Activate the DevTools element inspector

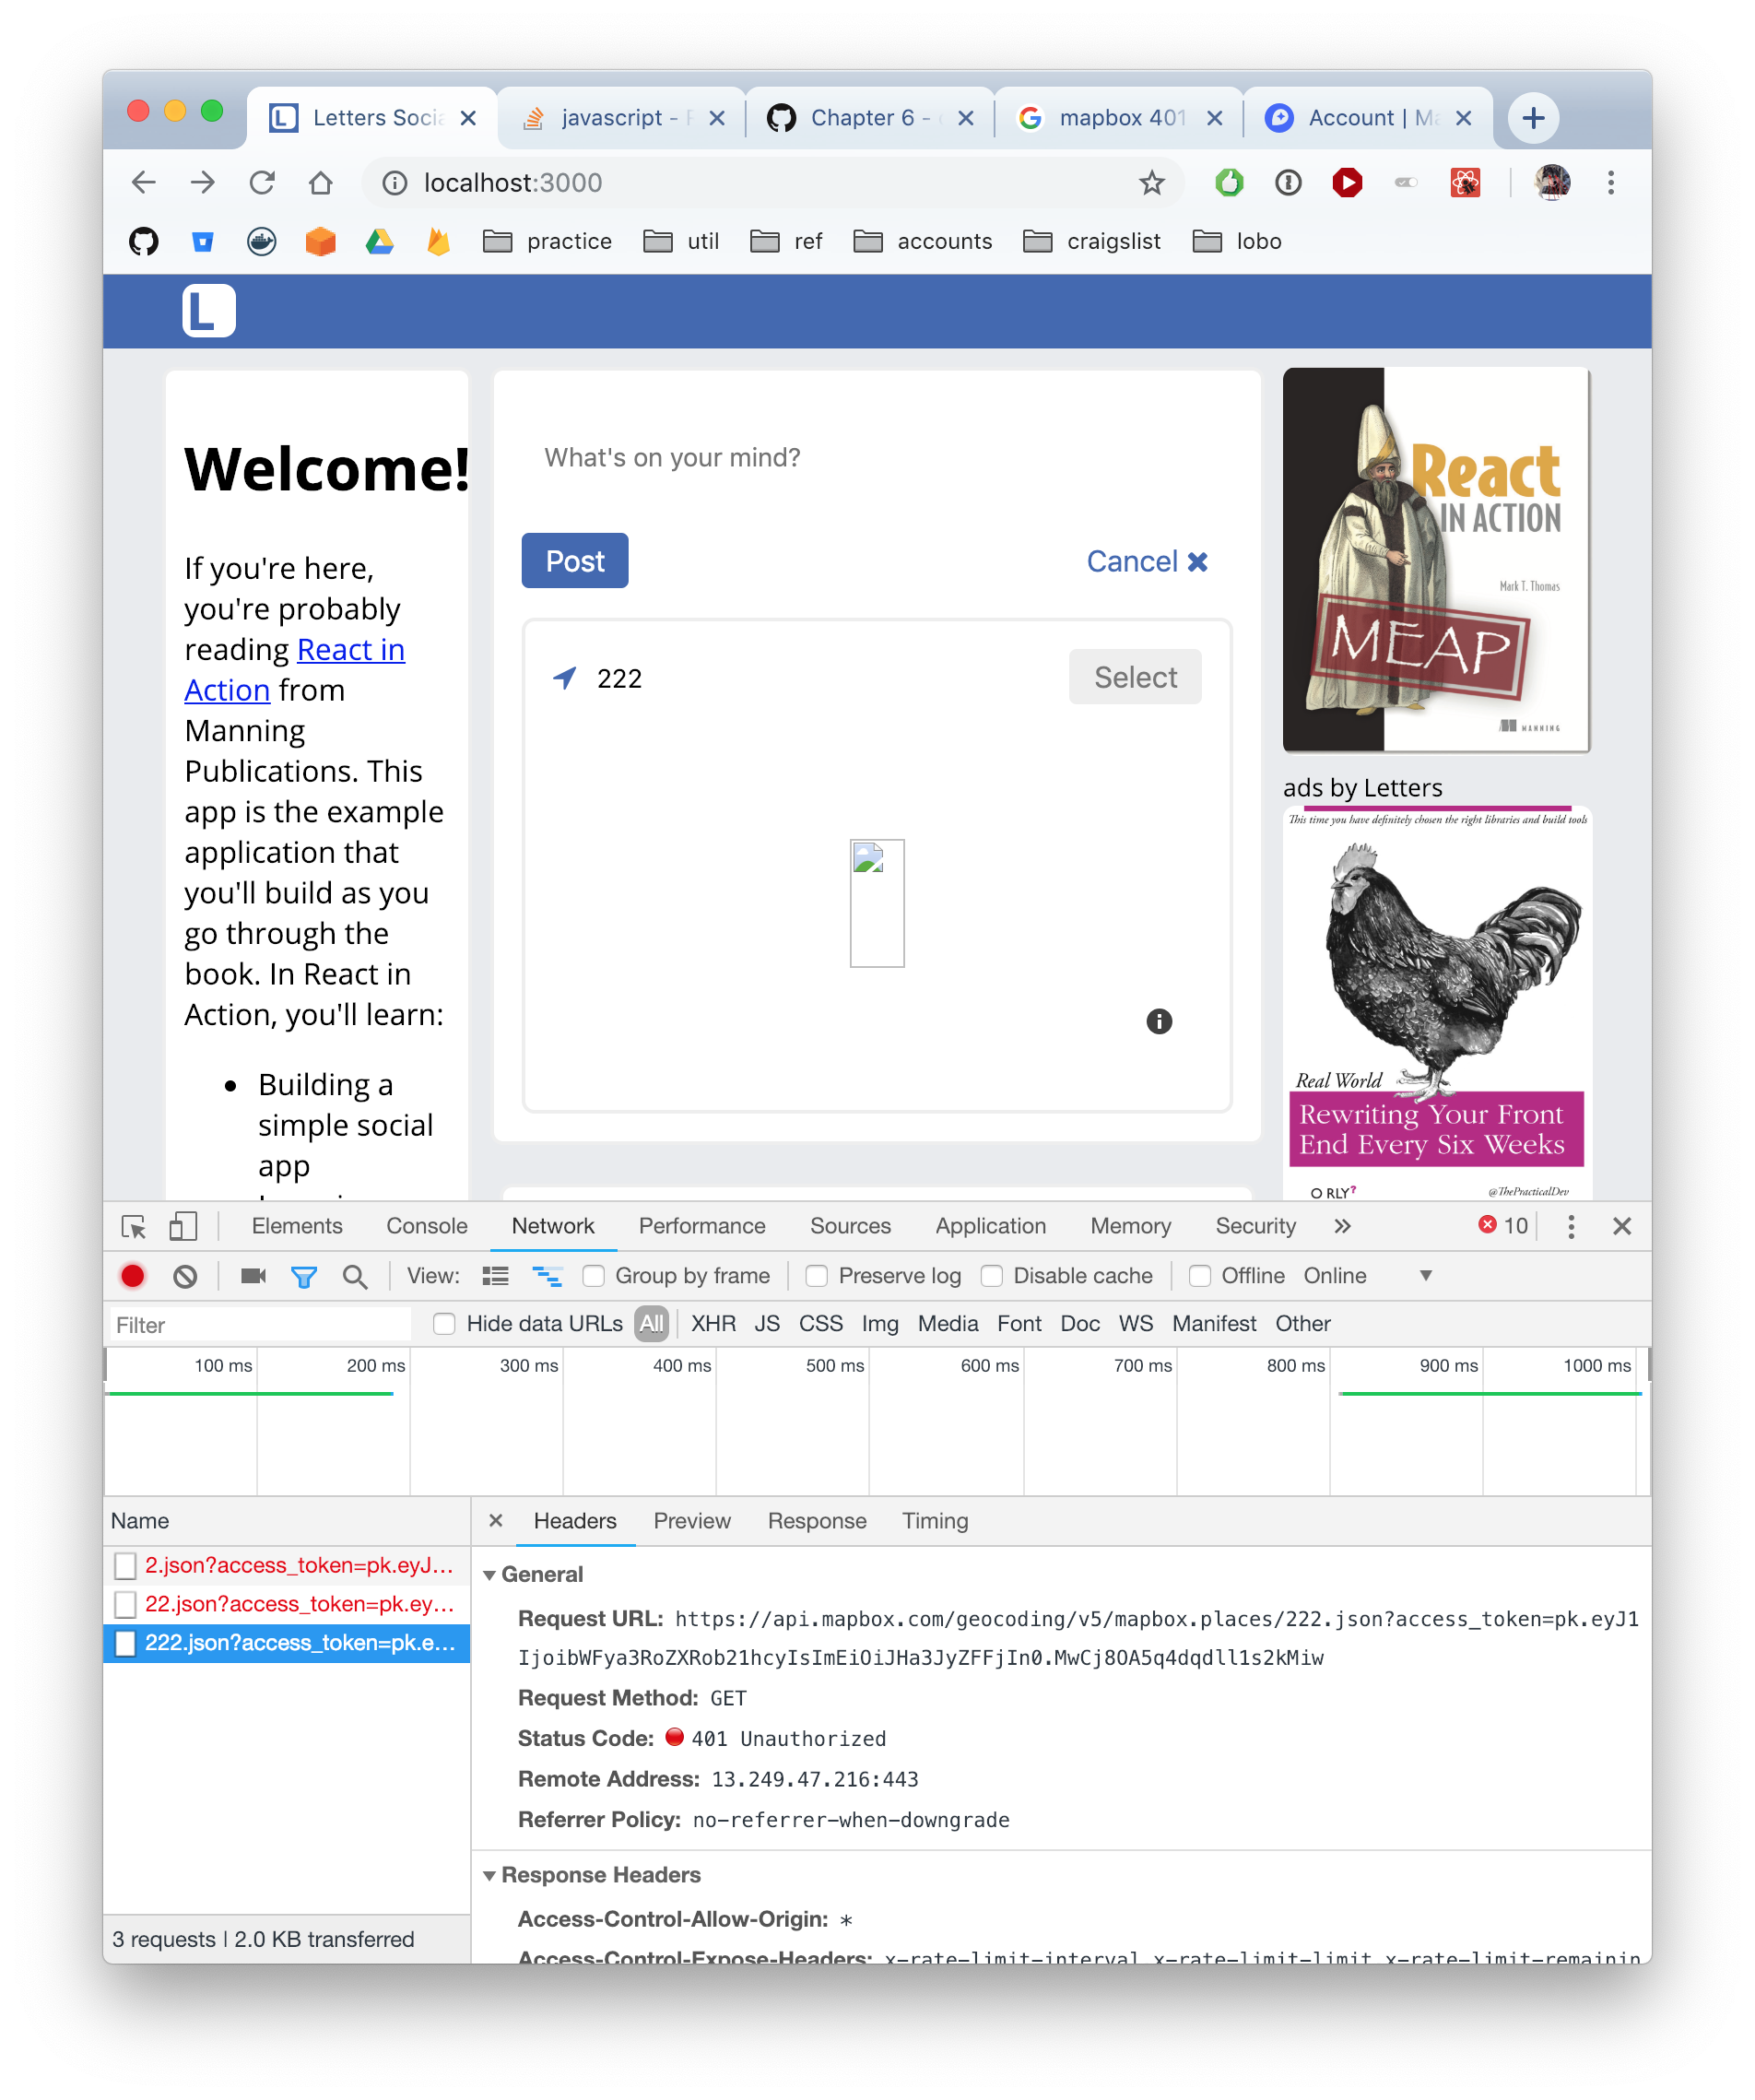pos(134,1226)
